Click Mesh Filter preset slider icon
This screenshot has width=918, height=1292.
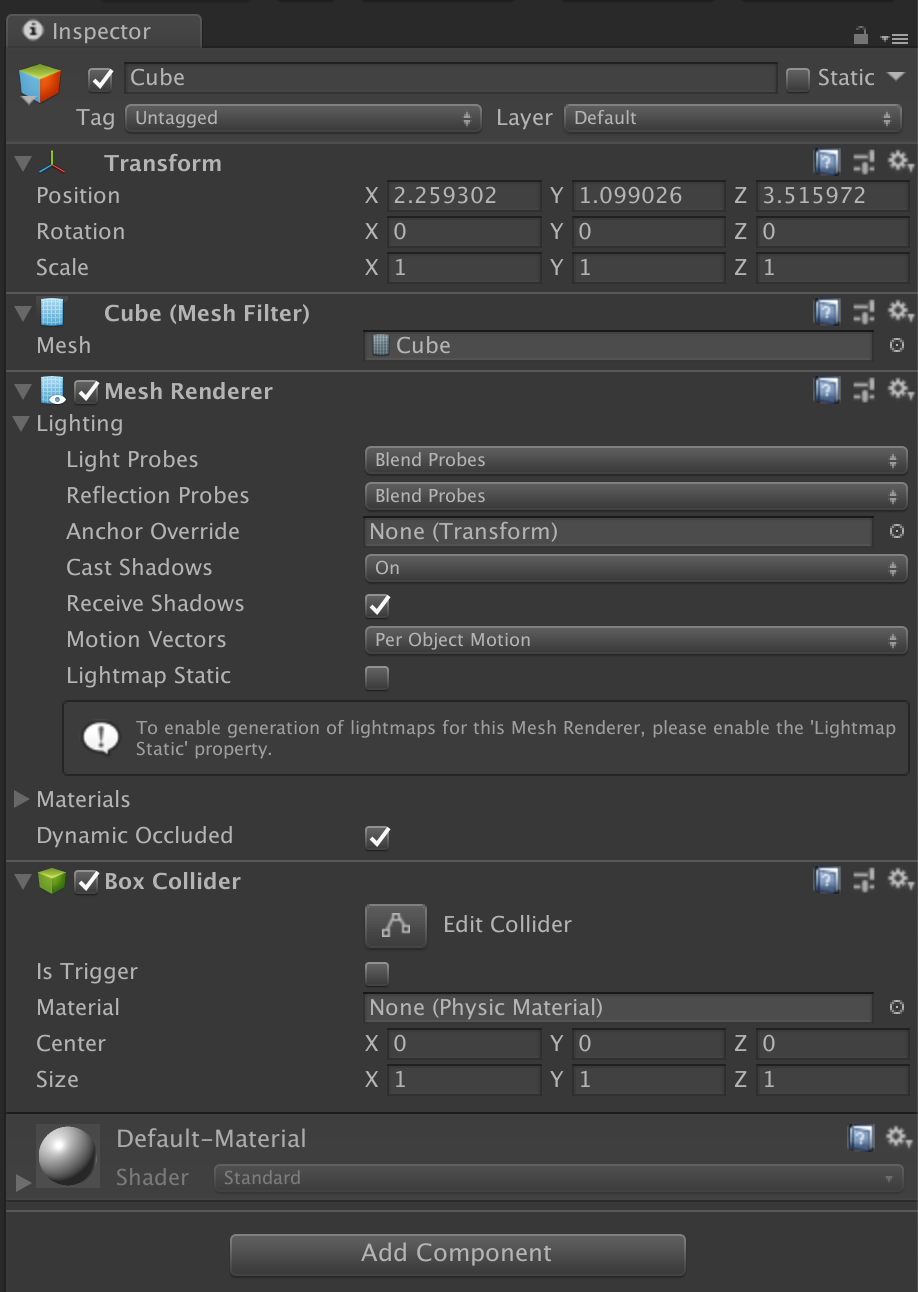pyautogui.click(x=864, y=313)
